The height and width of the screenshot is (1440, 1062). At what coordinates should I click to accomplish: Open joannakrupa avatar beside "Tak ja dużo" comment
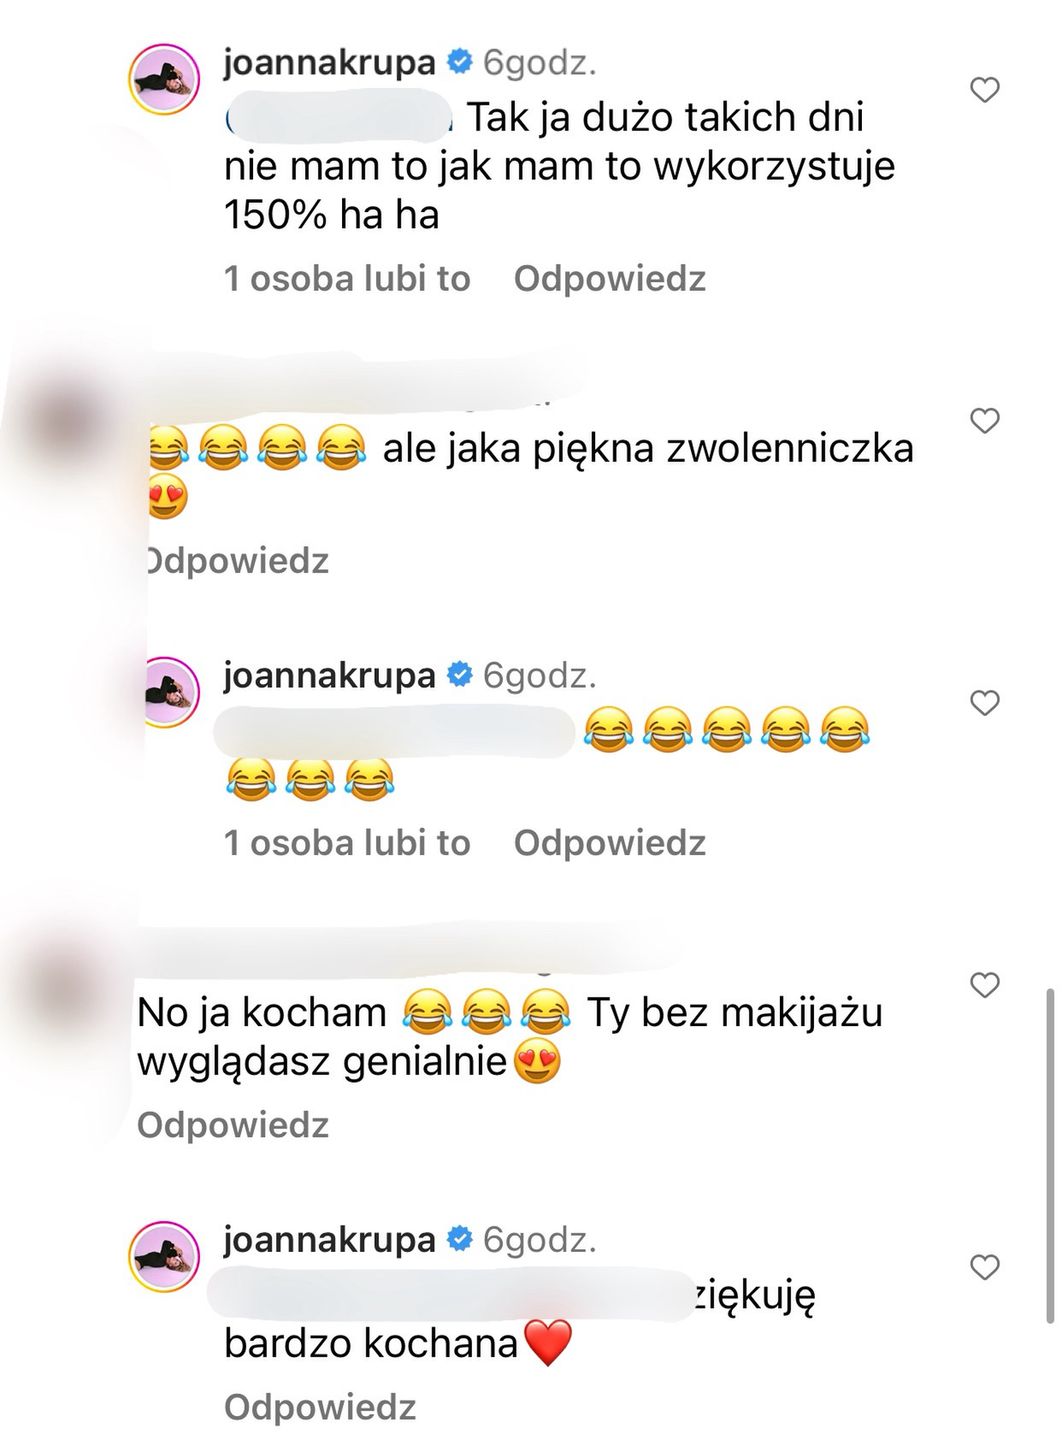[164, 80]
